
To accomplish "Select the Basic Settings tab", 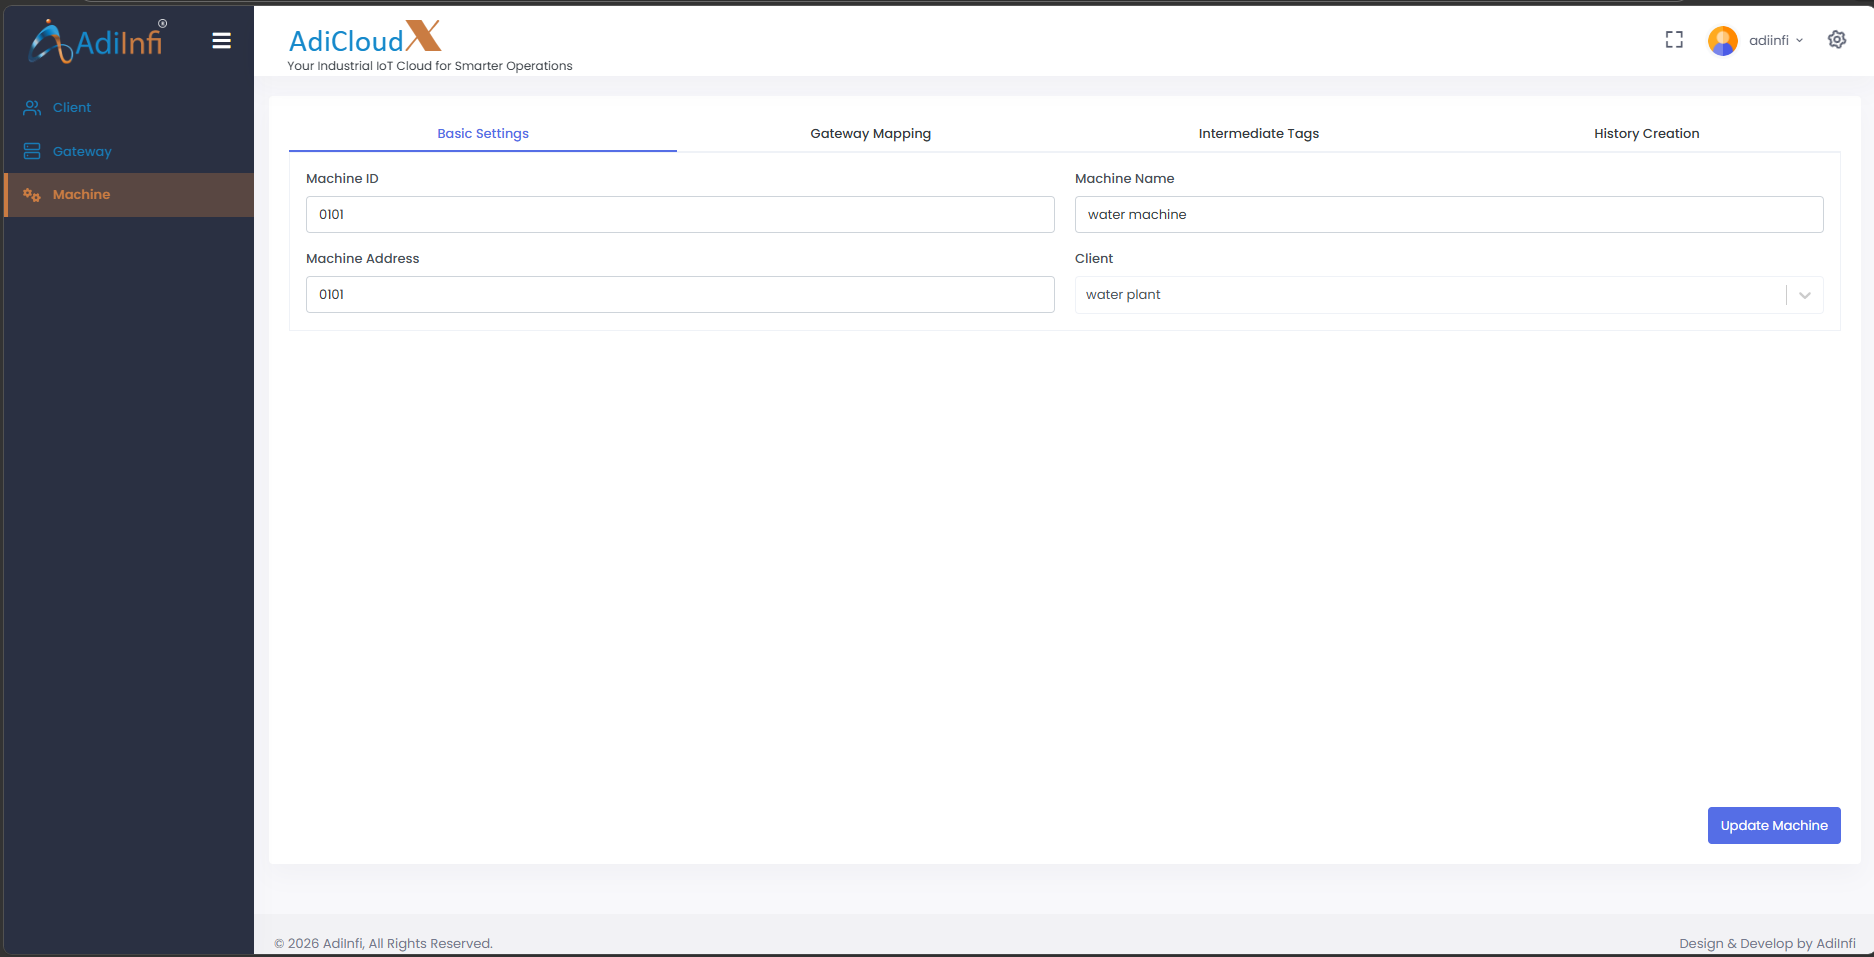I will pyautogui.click(x=483, y=134).
